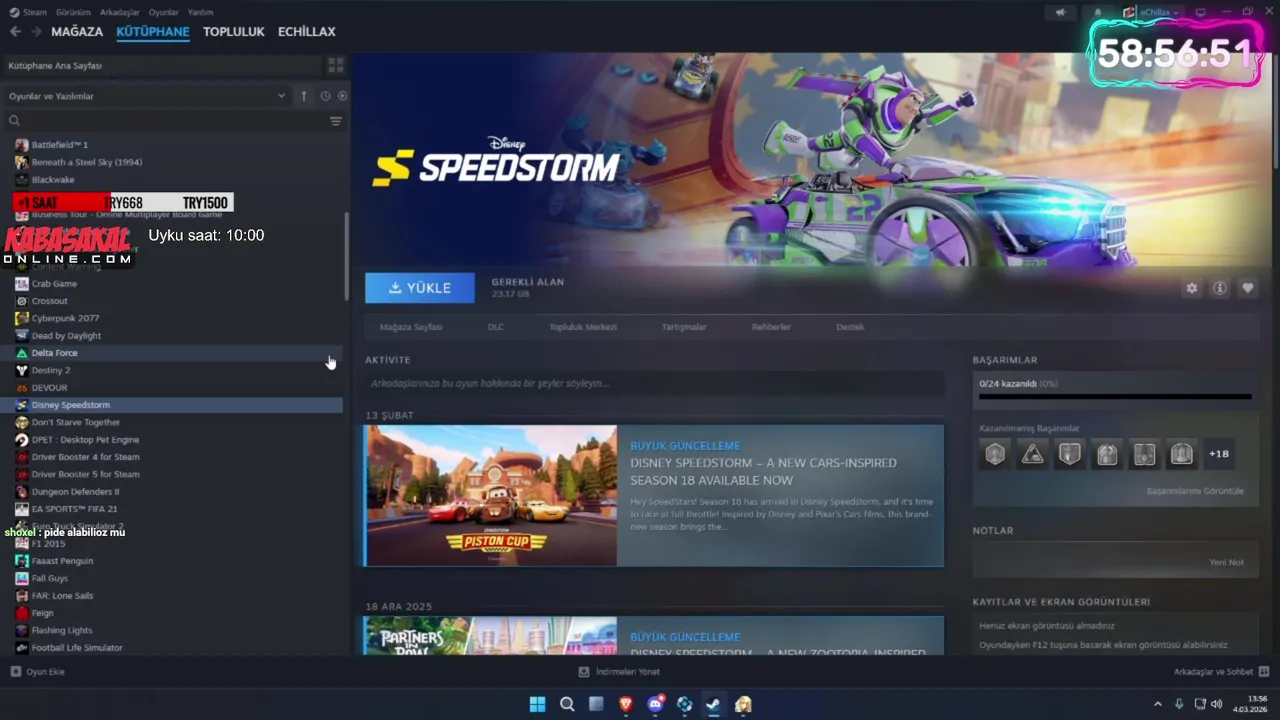The image size is (1280, 720).
Task: Show remaining +18 achievements
Action: (x=1219, y=454)
